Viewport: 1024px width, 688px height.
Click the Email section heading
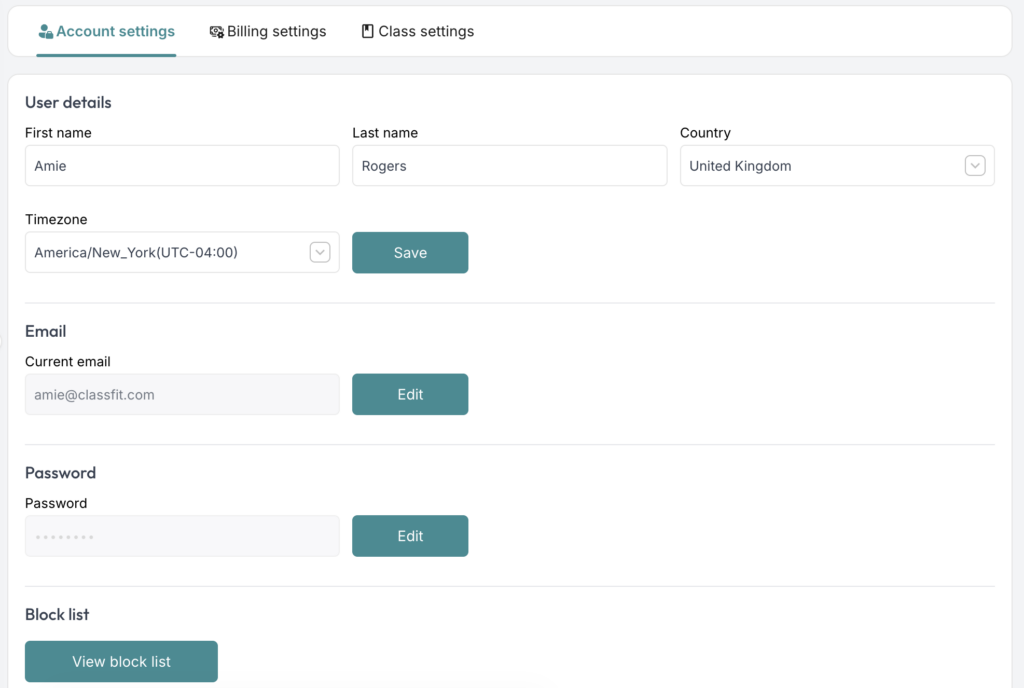click(x=46, y=331)
